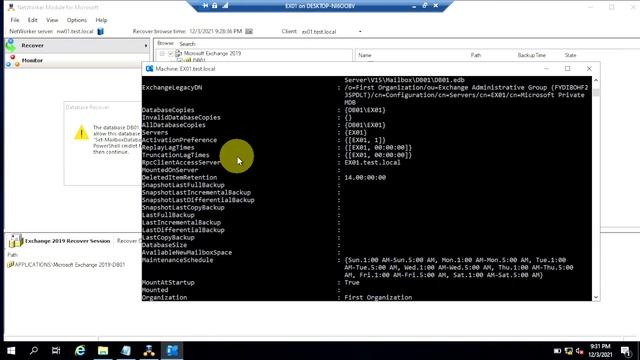Click the console scrollbar thumb

pos(596,92)
